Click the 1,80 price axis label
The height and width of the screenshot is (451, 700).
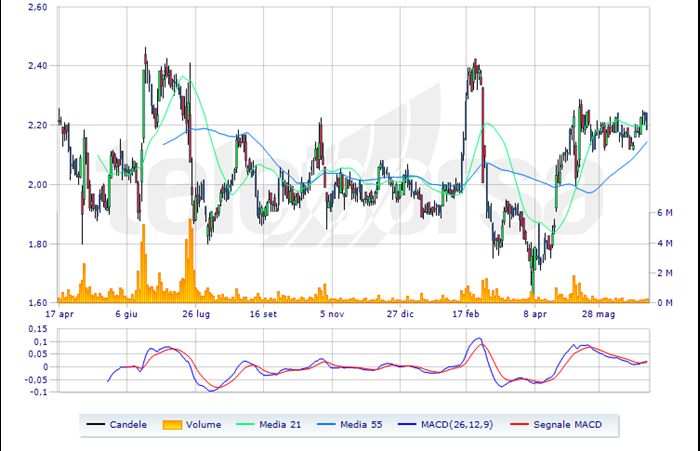click(38, 244)
